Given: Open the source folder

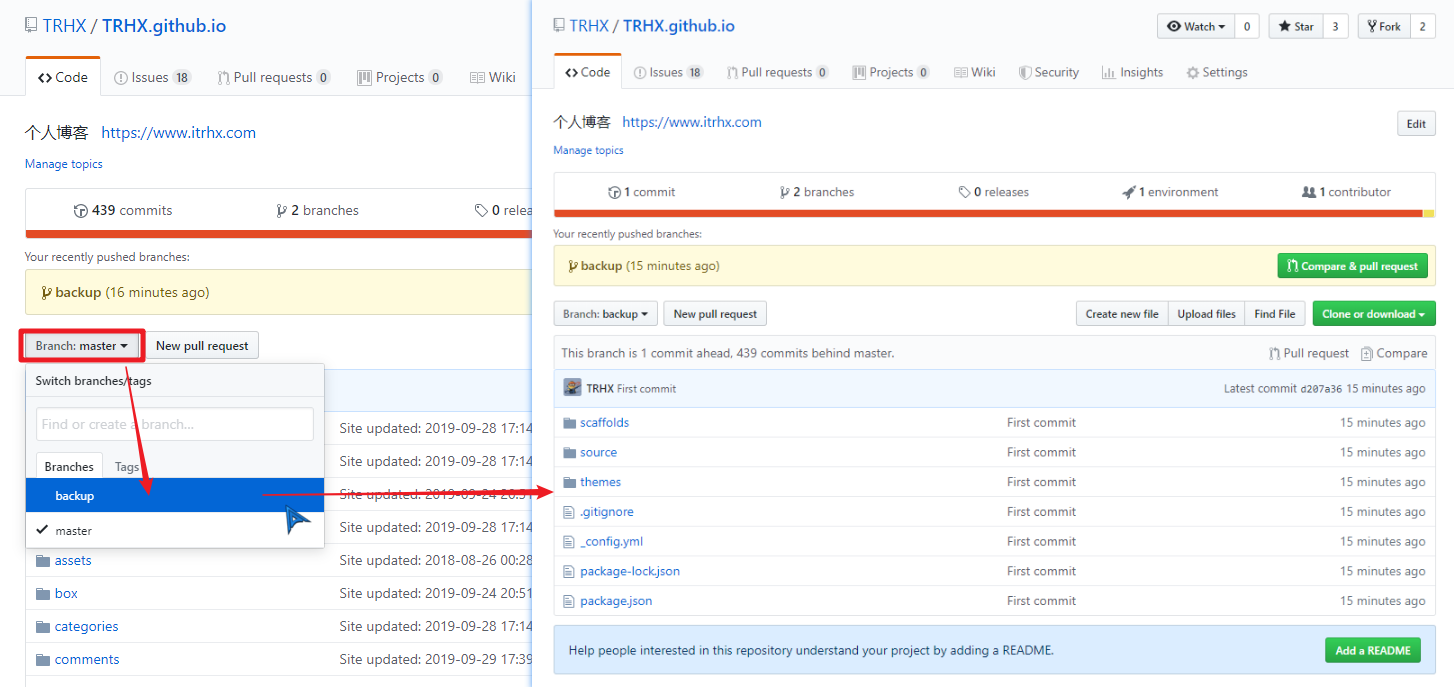Looking at the screenshot, I should 598,453.
